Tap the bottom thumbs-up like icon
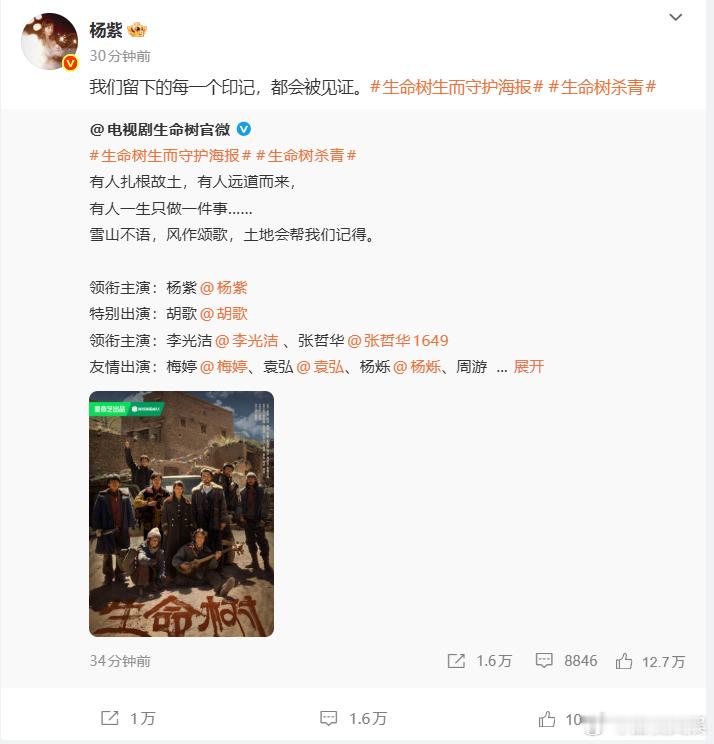714x744 pixels. [x=547, y=719]
